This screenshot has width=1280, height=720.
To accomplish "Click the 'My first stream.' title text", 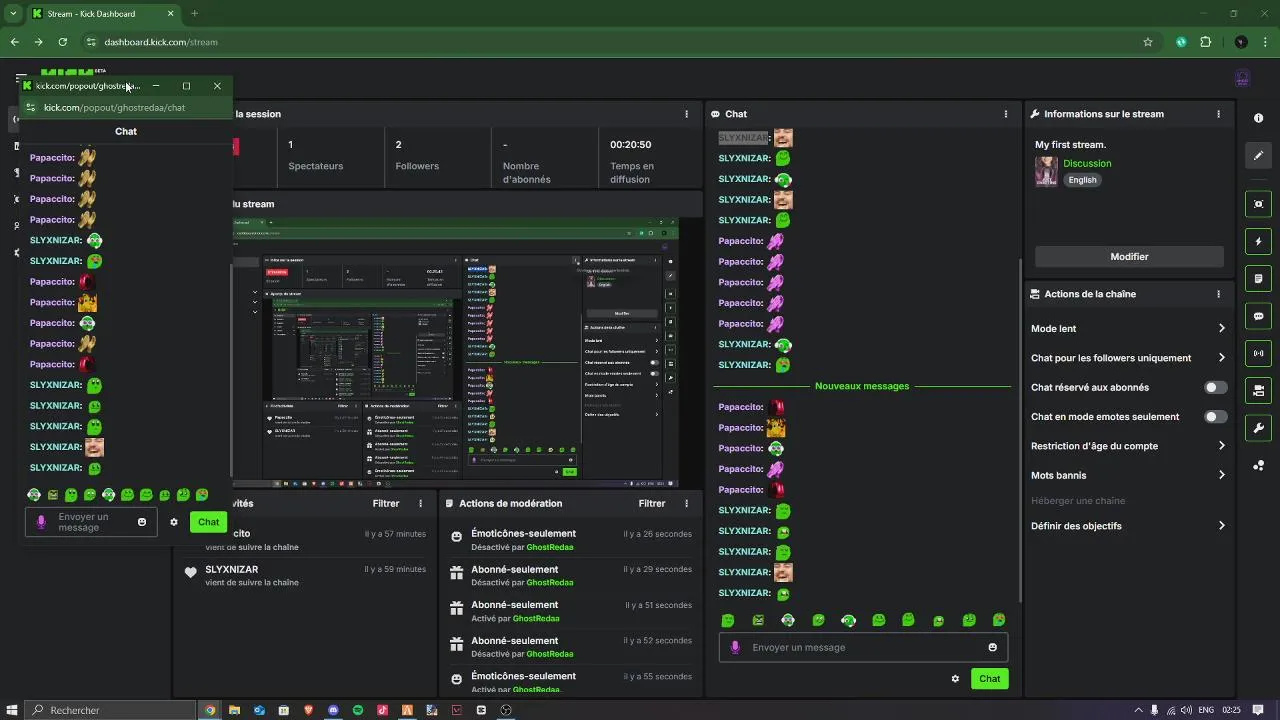I will 1070,145.
